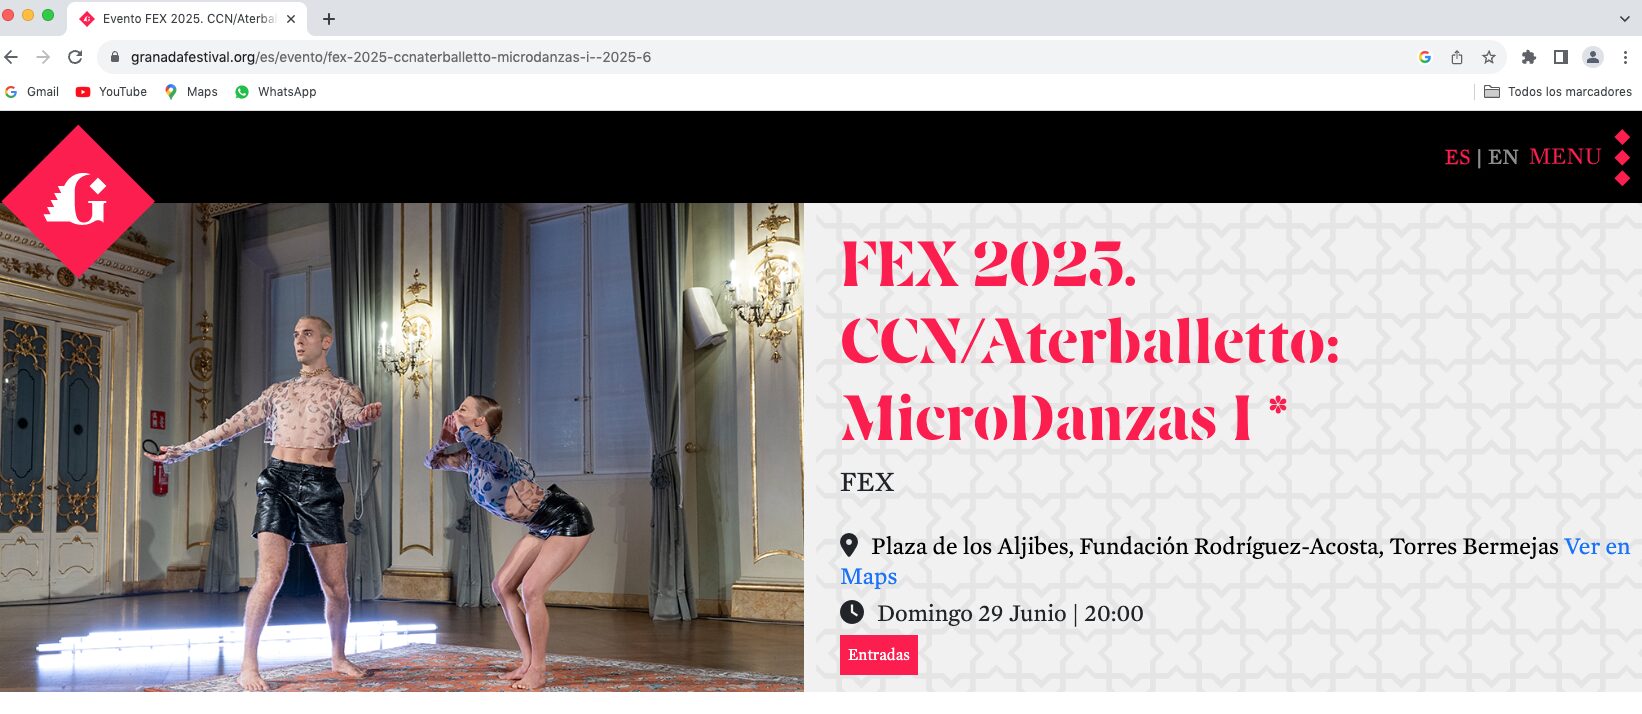This screenshot has height=714, width=1642.
Task: Click the Entradas tickets button
Action: coord(879,655)
